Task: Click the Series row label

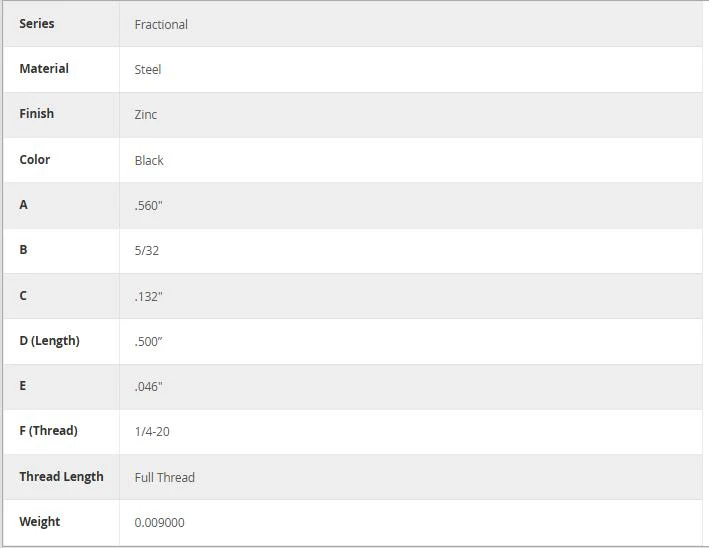Action: [x=37, y=24]
